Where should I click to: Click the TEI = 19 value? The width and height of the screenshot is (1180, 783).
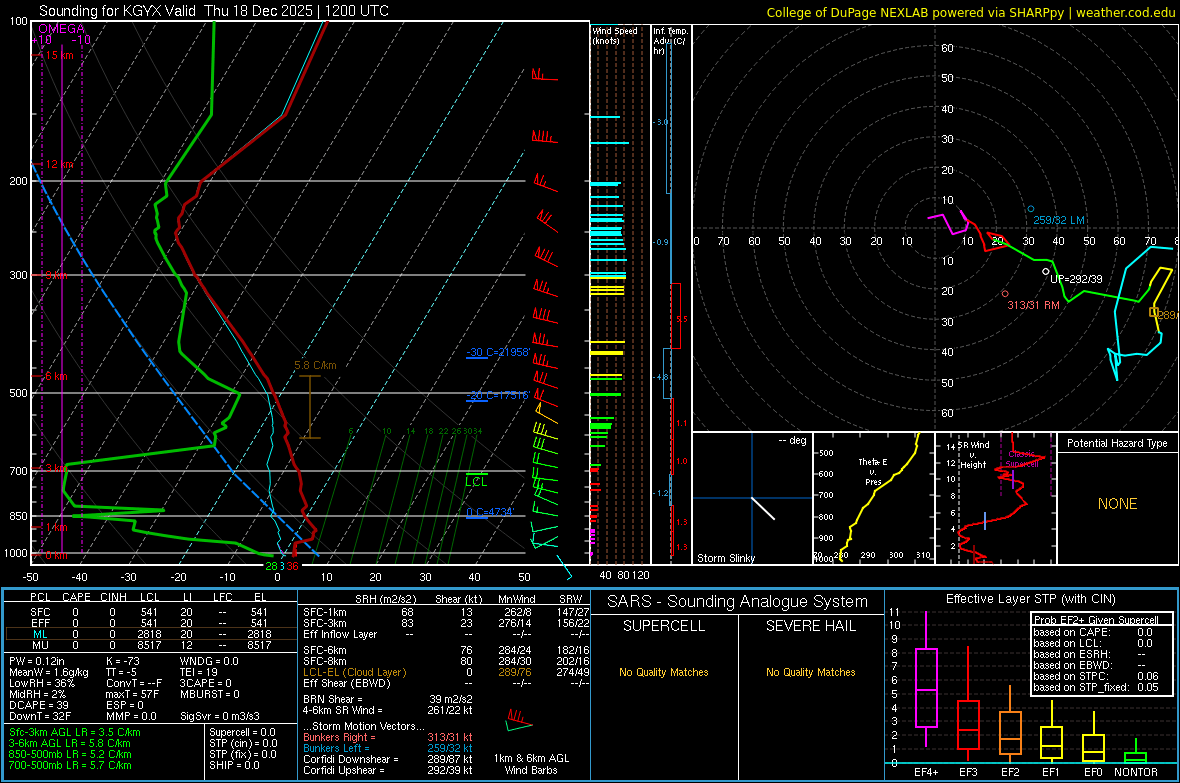(x=199, y=672)
